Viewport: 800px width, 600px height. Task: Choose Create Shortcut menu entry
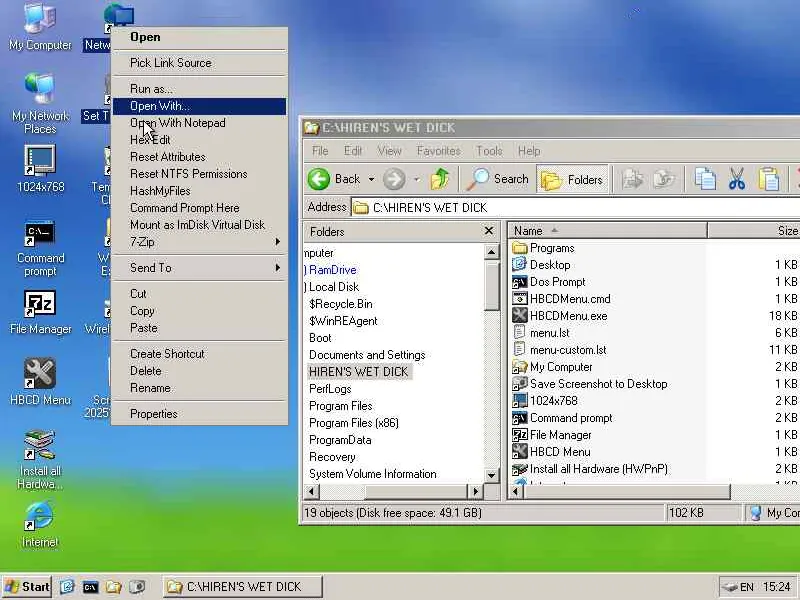(x=199, y=354)
